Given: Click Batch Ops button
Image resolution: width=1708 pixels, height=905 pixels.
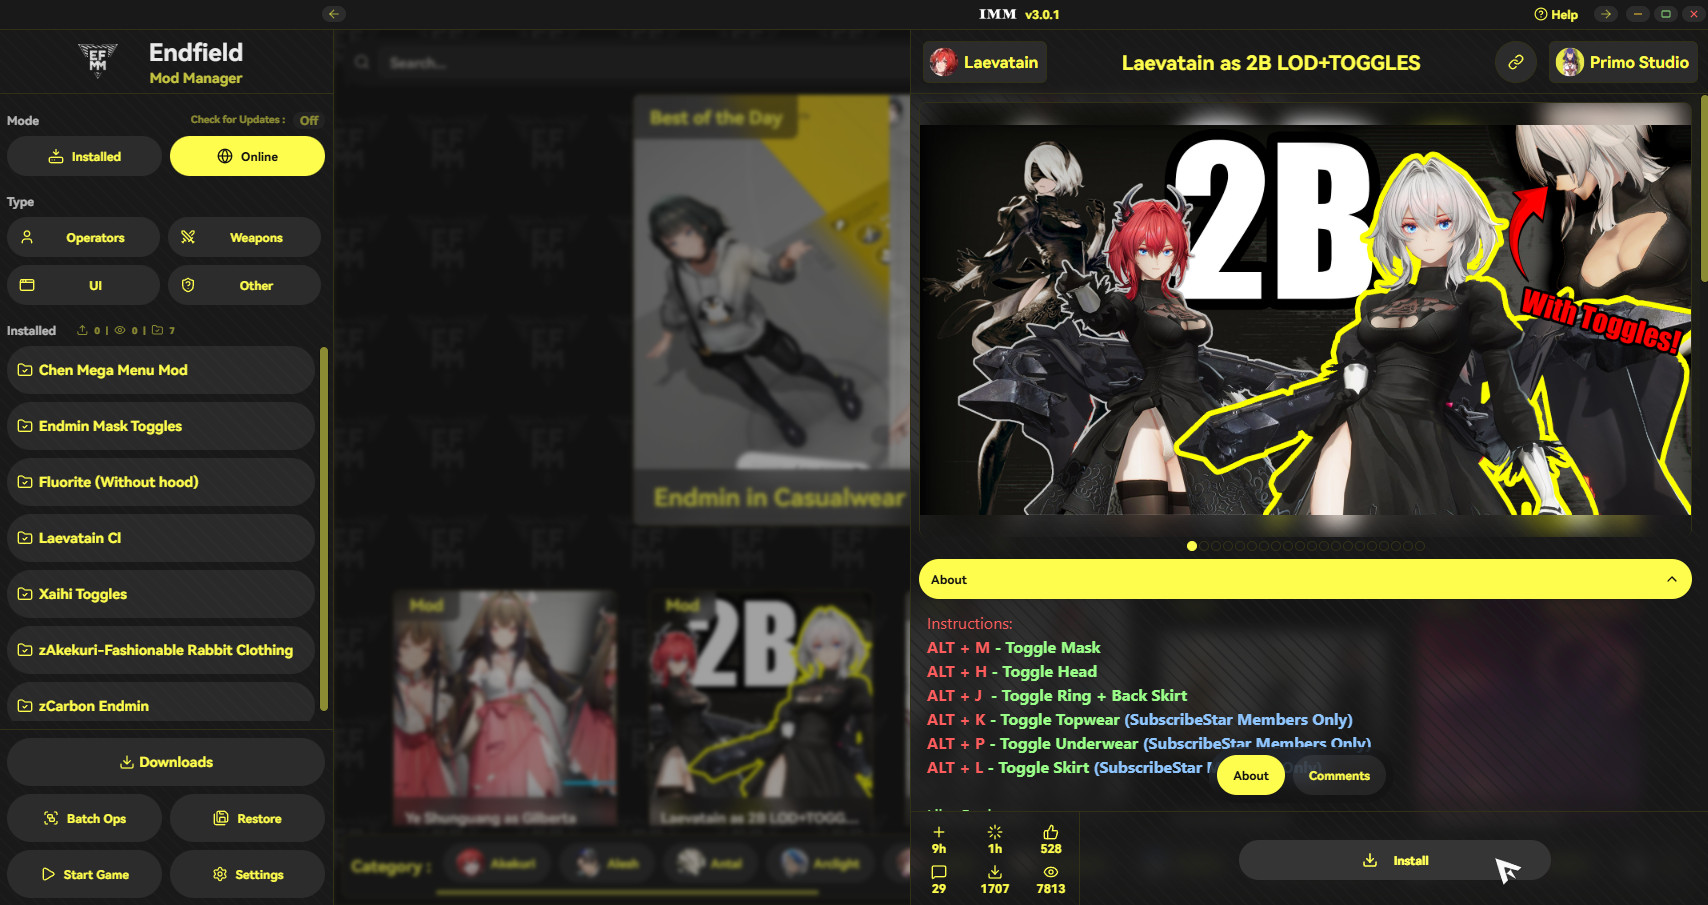Looking at the screenshot, I should (x=84, y=818).
